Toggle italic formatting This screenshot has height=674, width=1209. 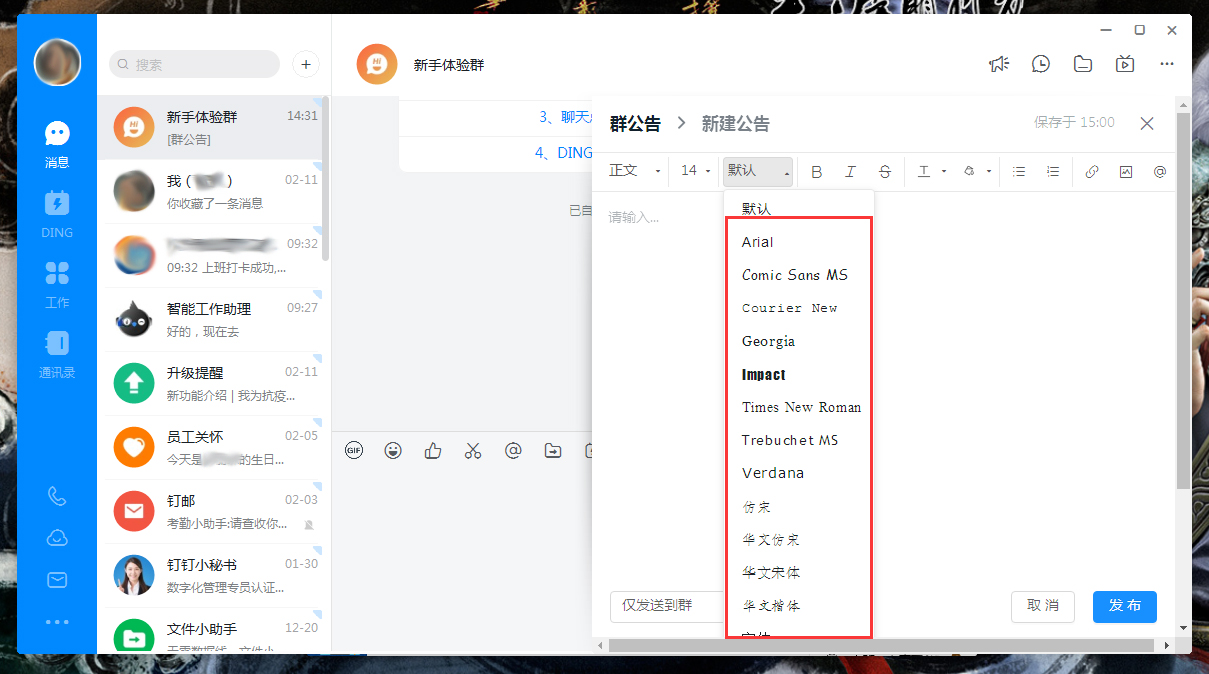850,171
